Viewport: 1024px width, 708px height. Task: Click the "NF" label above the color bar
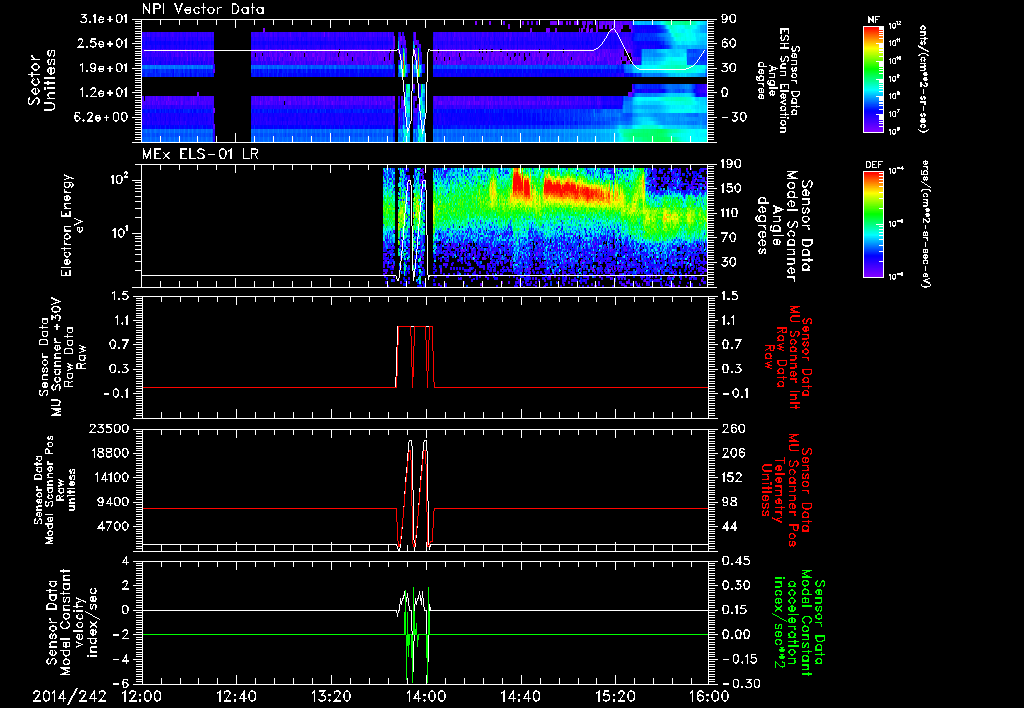click(873, 20)
